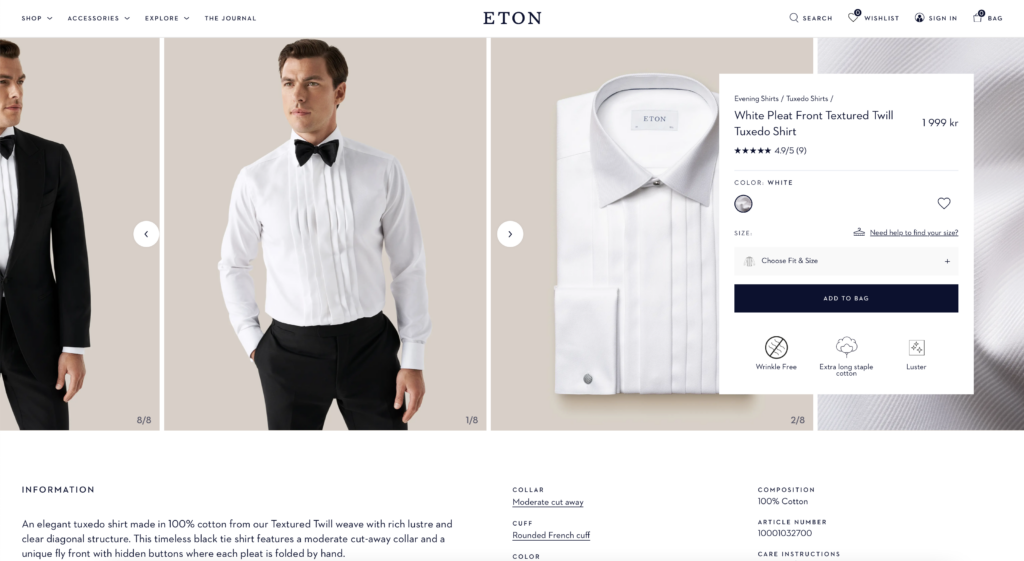1024x561 pixels.
Task: Select the White color swatch
Action: 743,204
